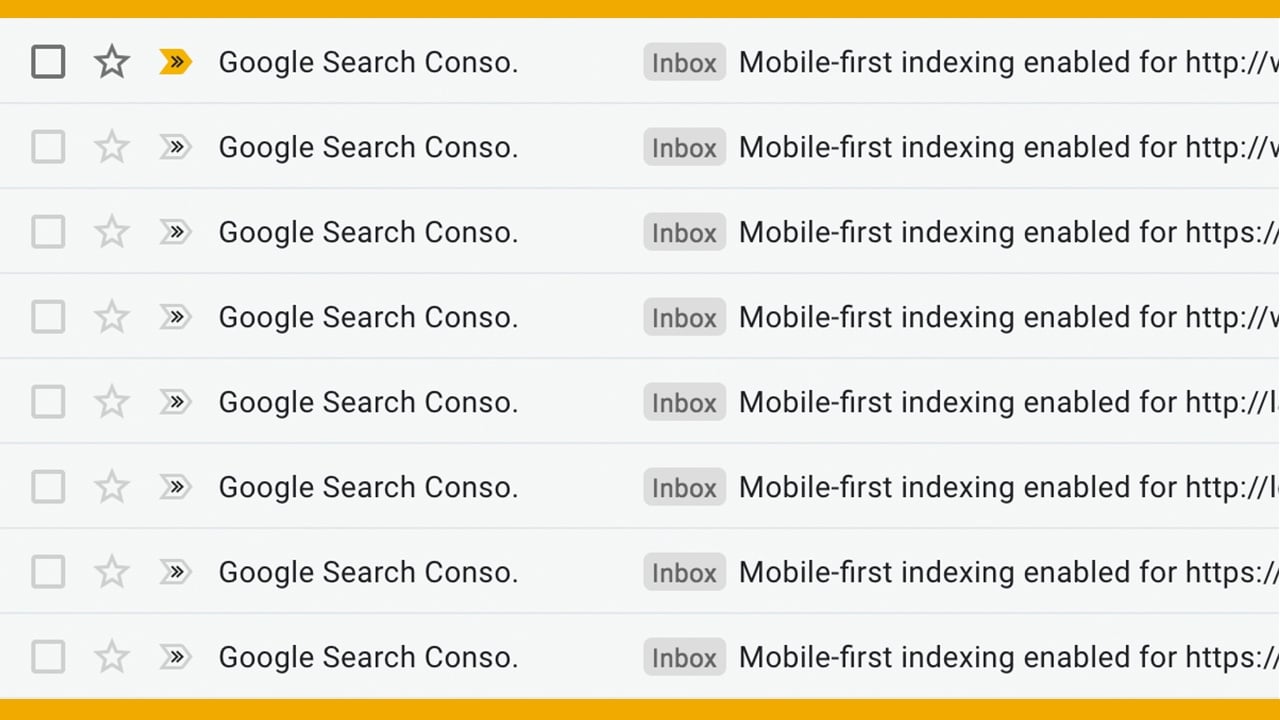The width and height of the screenshot is (1280, 720).
Task: Toggle the importance marker on the fifth email
Action: pyautogui.click(x=175, y=402)
